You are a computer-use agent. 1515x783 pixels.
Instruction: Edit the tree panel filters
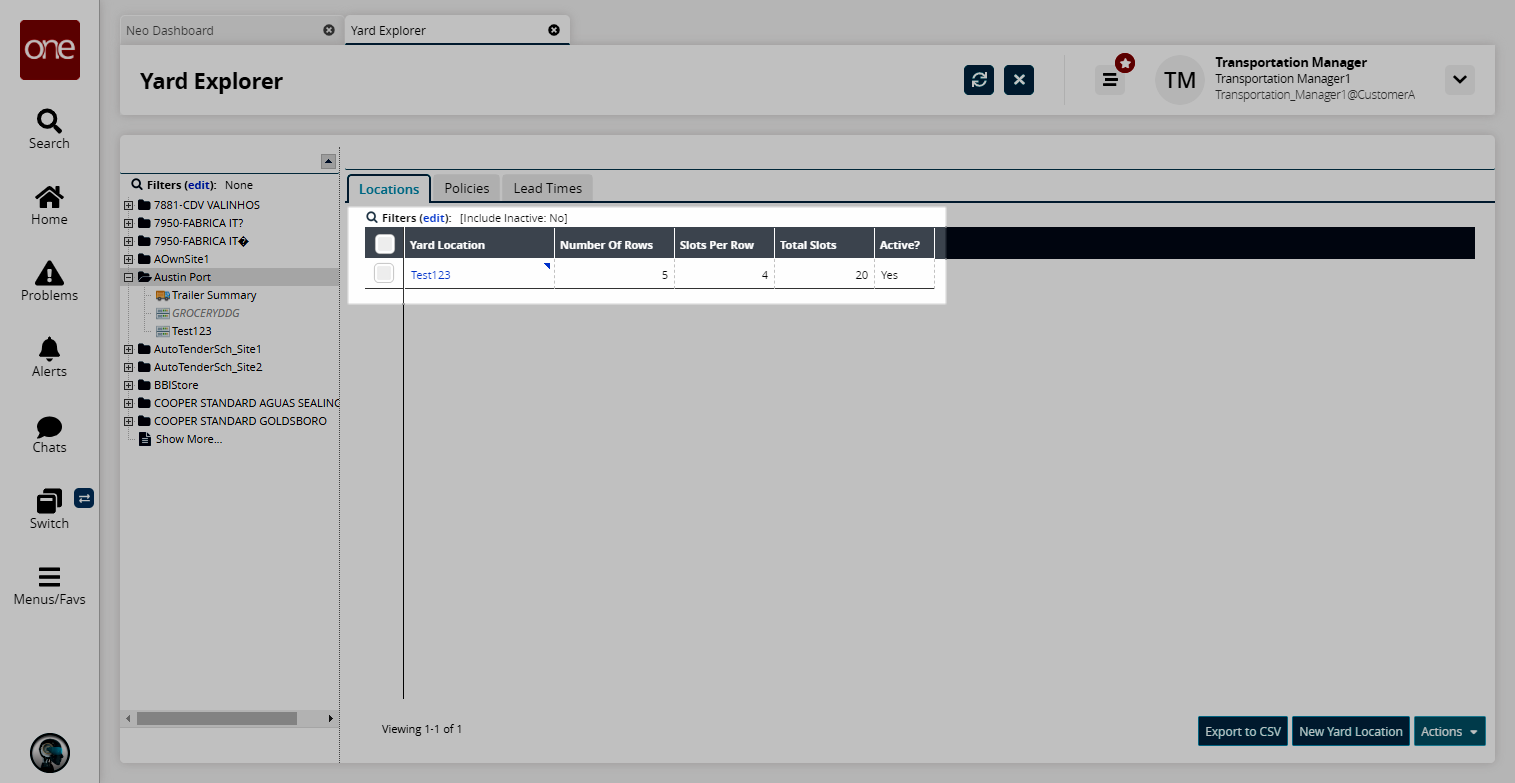(x=200, y=185)
